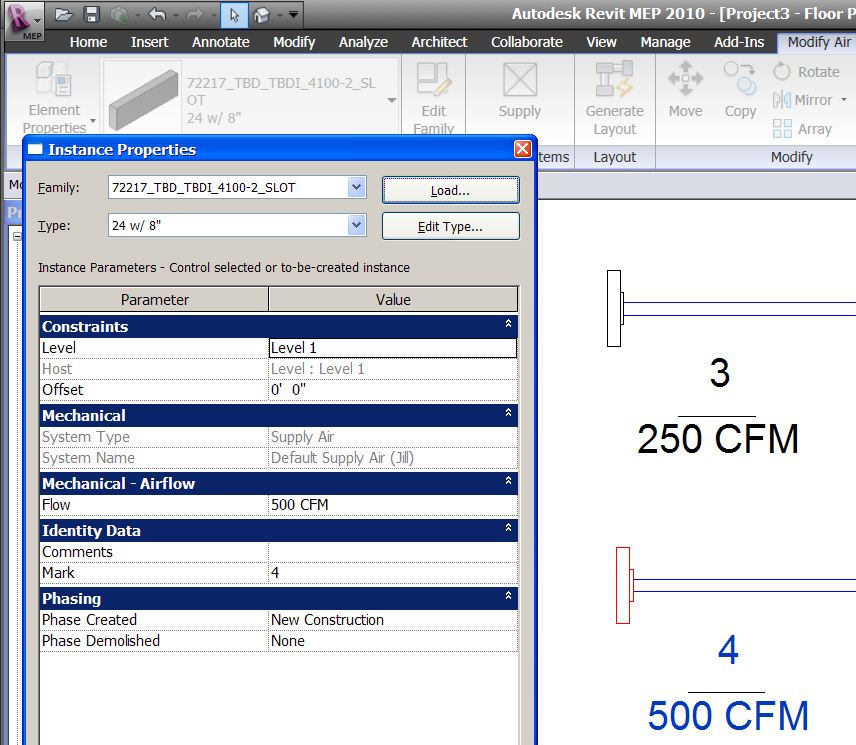
Task: Click the System Name value text
Action: coord(342,458)
